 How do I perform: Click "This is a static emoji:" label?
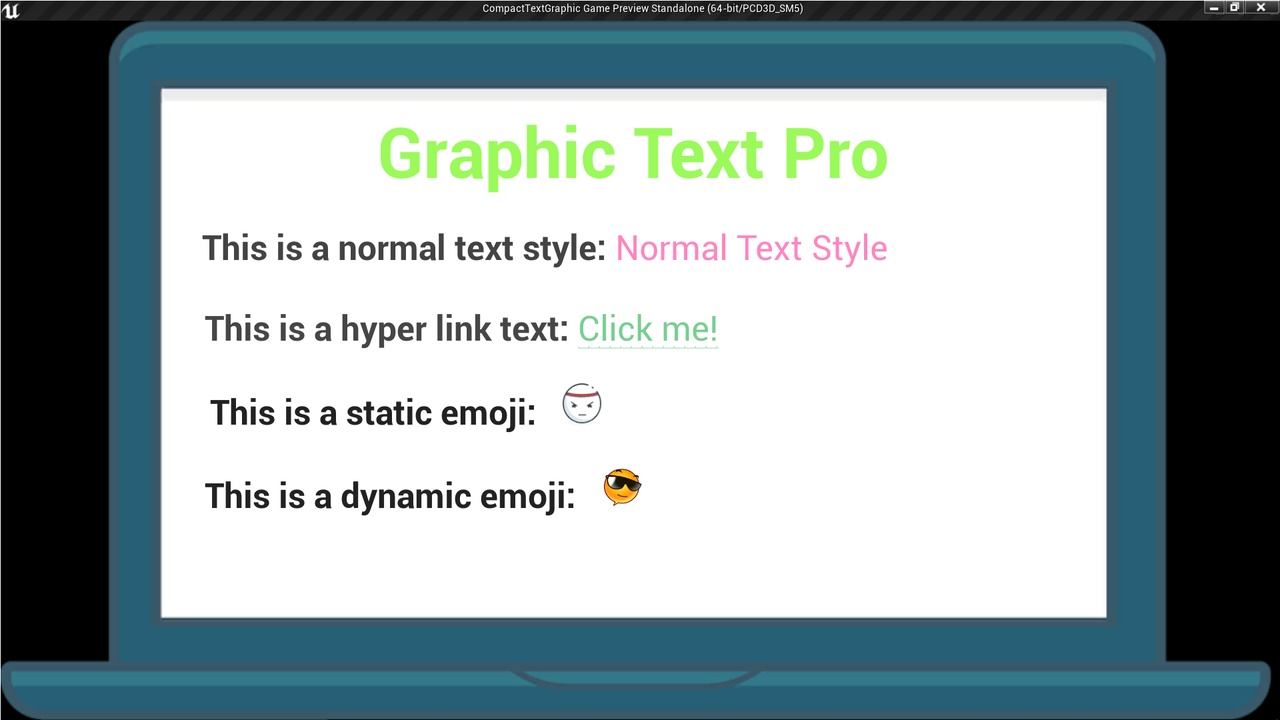[373, 412]
